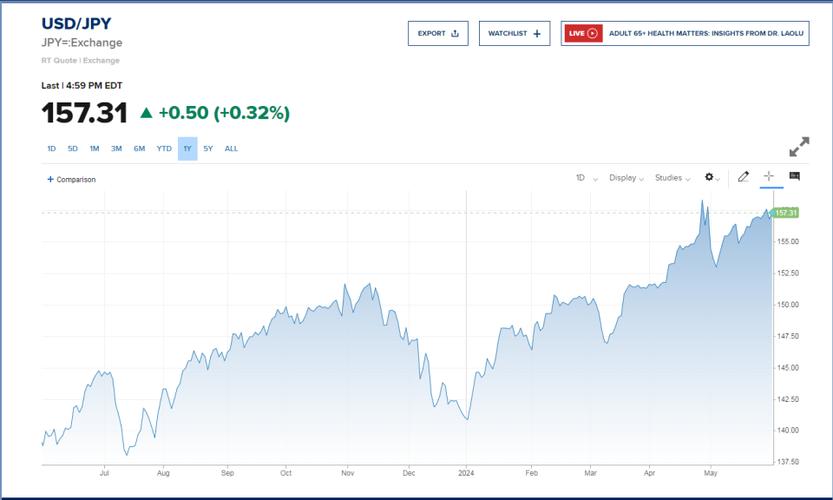Open the 1D interval dropdown
833x500 pixels.
pos(585,178)
